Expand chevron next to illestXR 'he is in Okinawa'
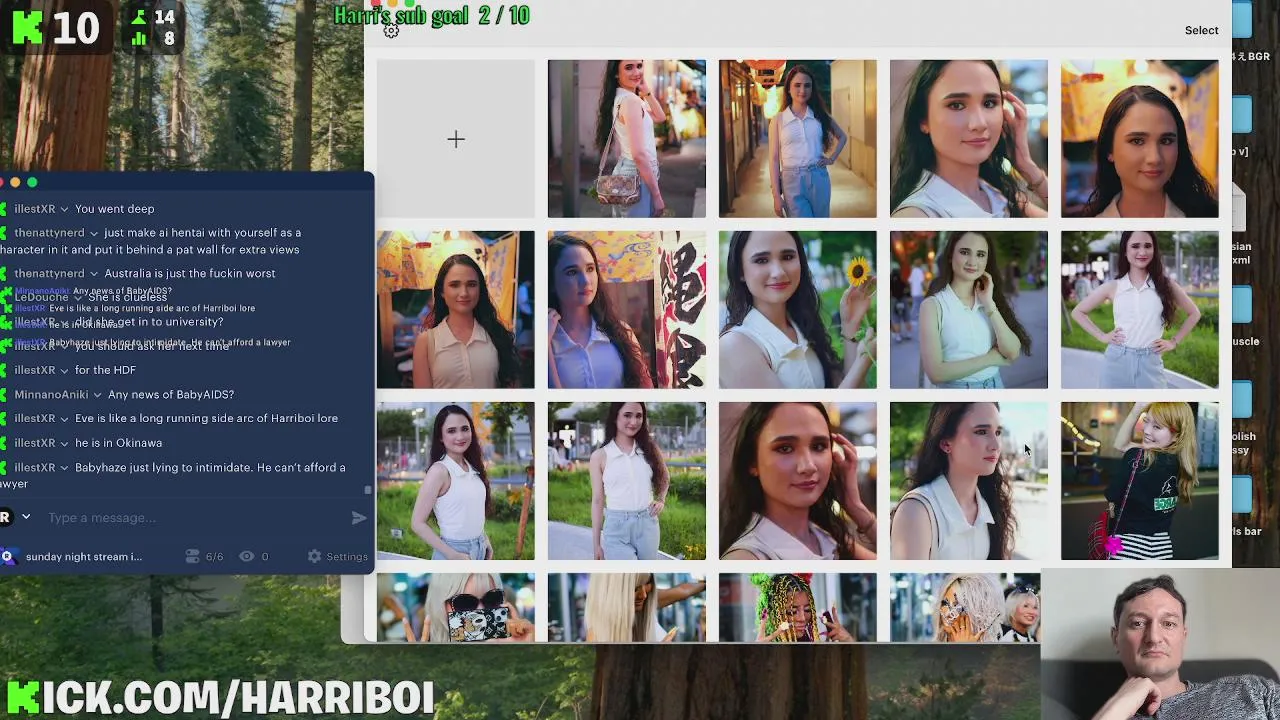Screen dimensions: 1280x720 [64, 443]
